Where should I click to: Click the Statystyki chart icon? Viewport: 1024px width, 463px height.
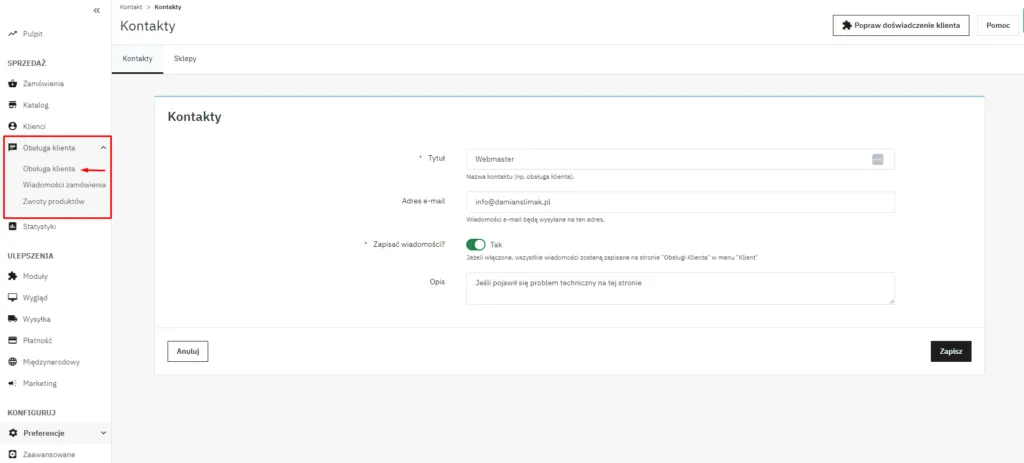click(13, 226)
